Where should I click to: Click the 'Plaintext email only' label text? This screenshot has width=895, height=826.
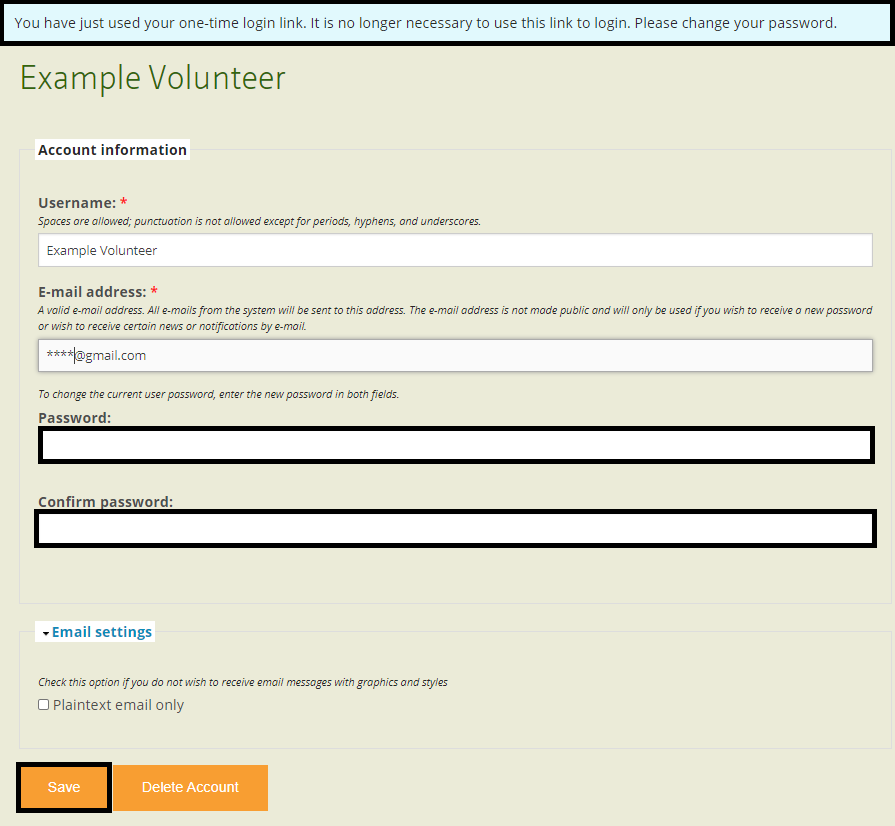118,705
